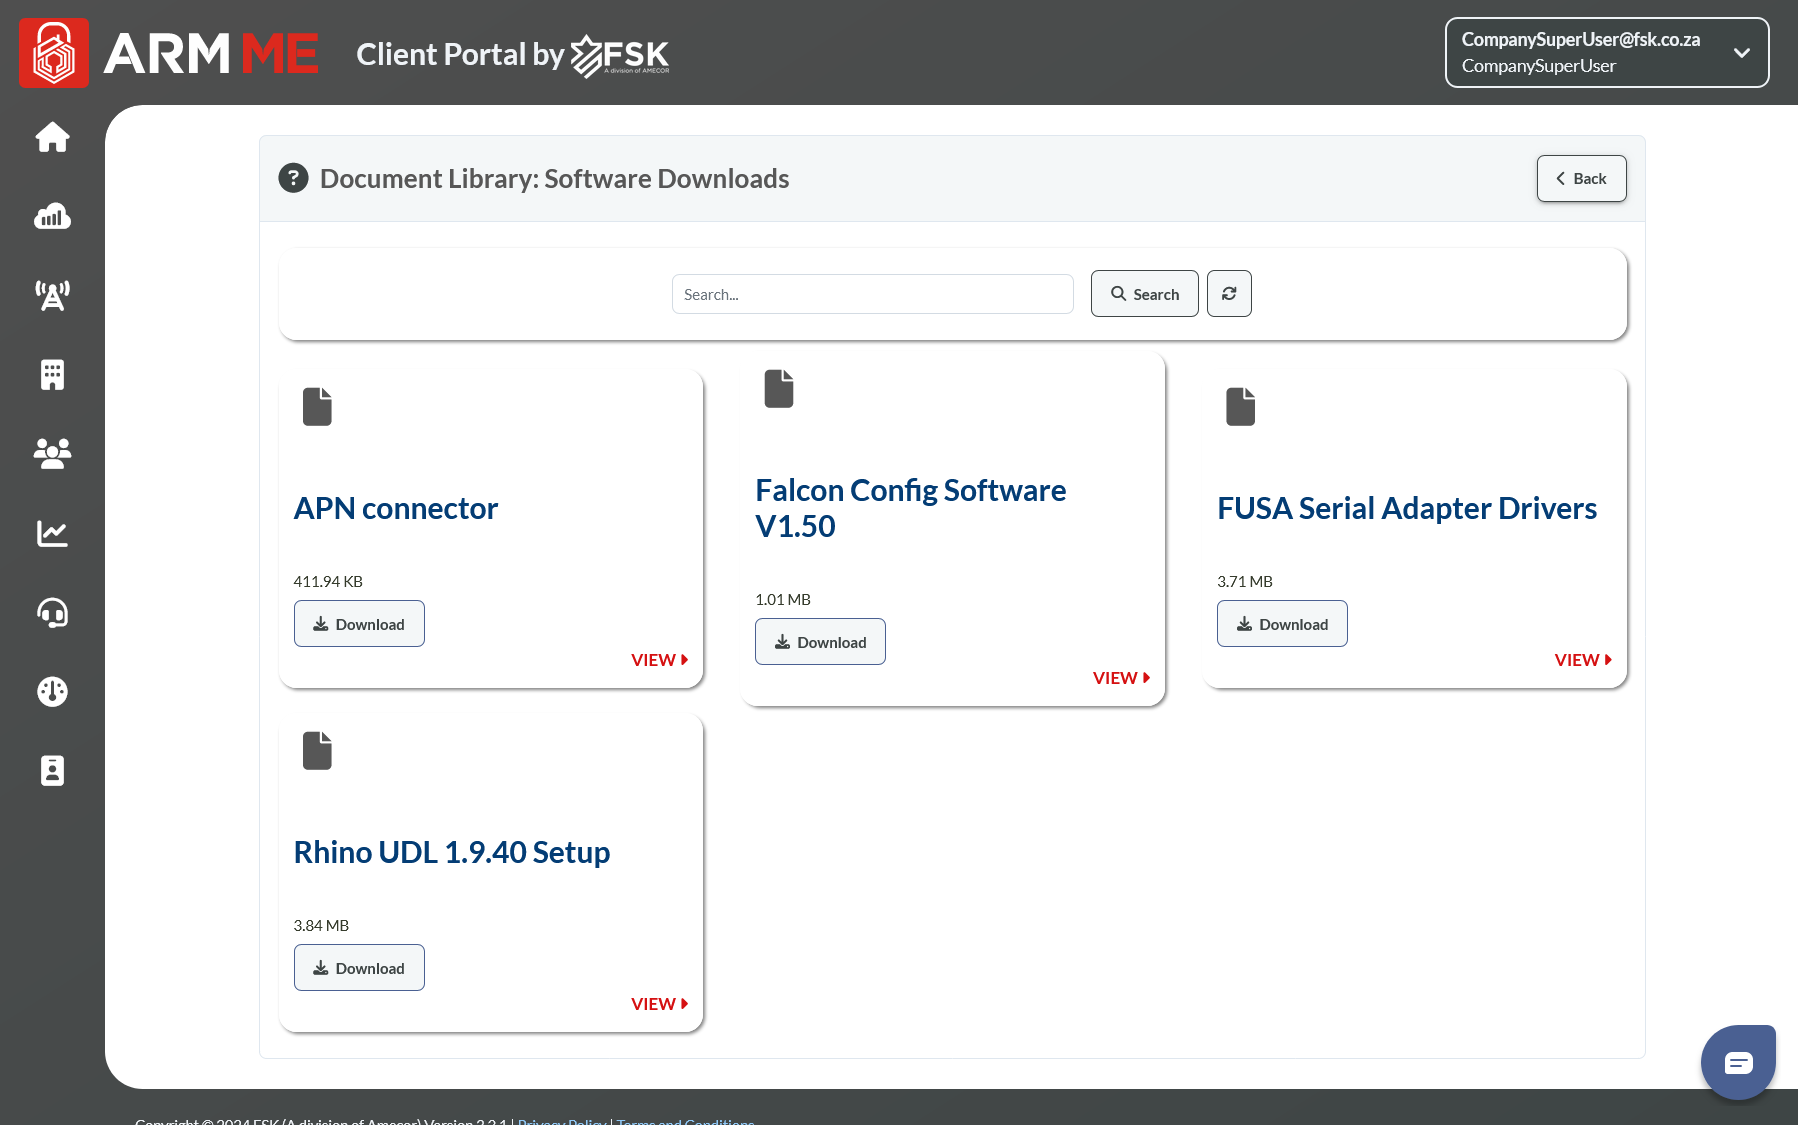Open the chat widget bubble
Image resolution: width=1798 pixels, height=1125 pixels.
[1738, 1062]
